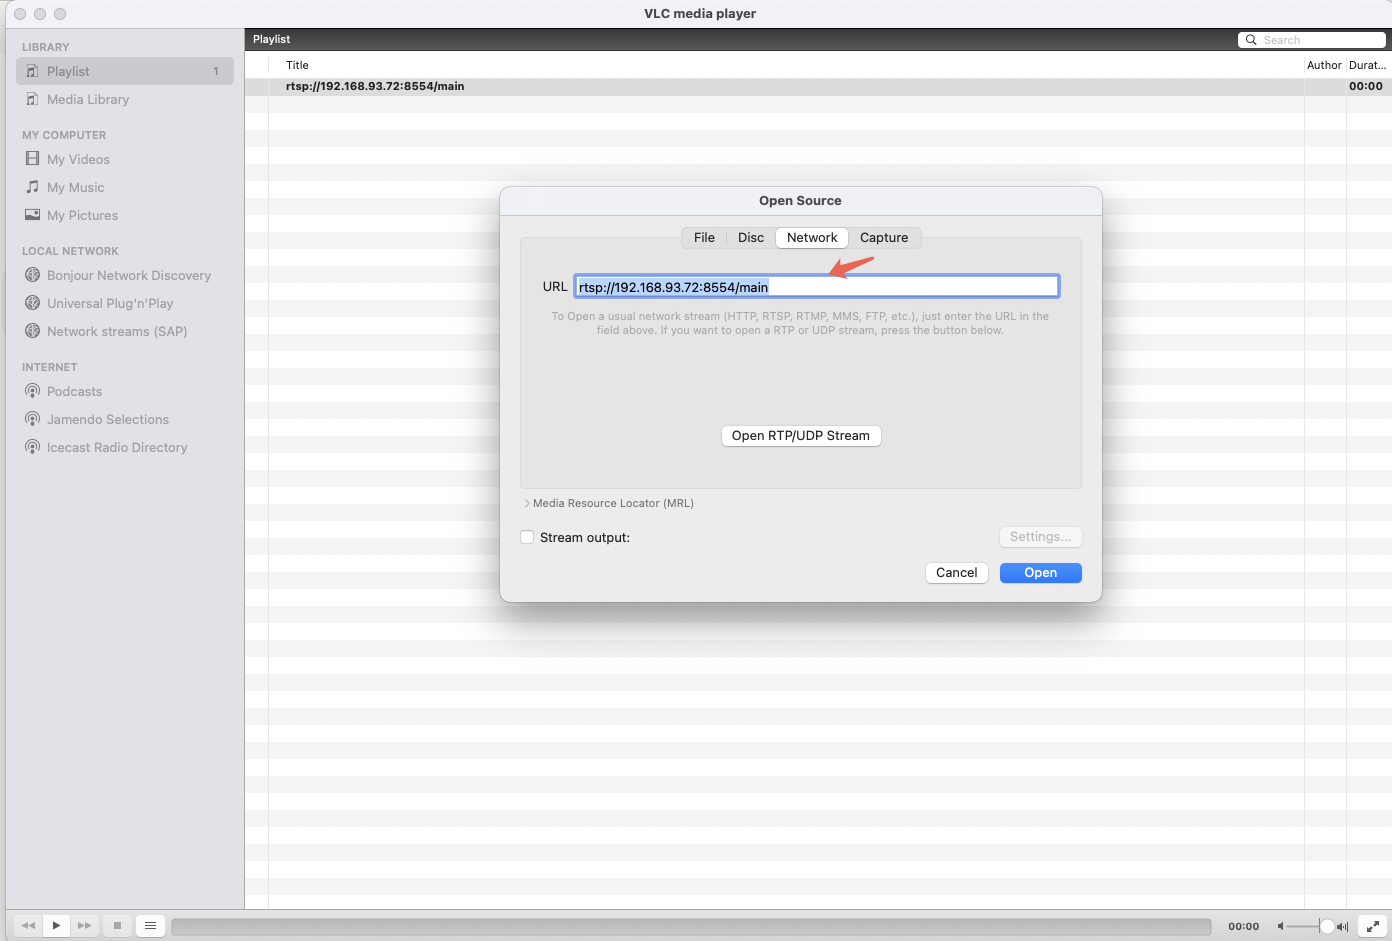Open My Videos in sidebar

click(x=78, y=159)
